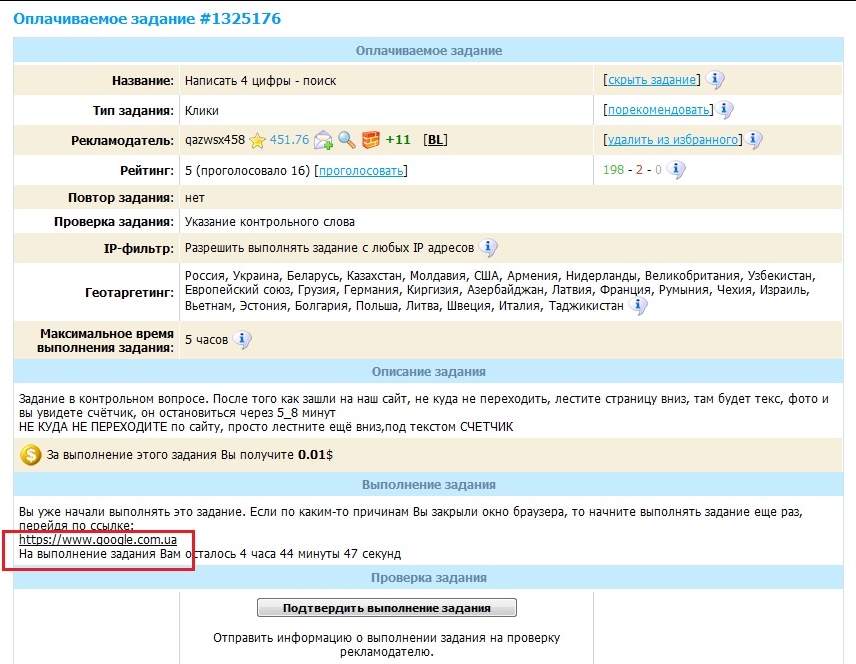Click the +11 reputation value
This screenshot has width=856, height=664.
click(398, 140)
